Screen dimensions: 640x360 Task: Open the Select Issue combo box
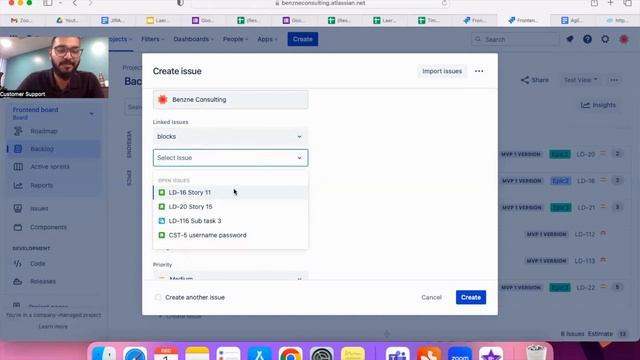[231, 158]
